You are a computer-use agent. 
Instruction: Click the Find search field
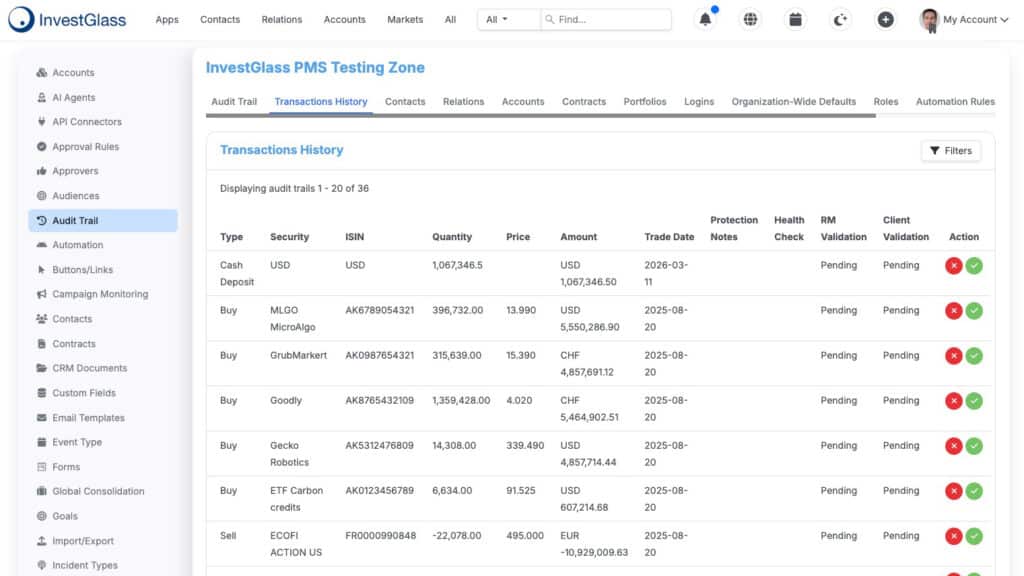click(606, 20)
